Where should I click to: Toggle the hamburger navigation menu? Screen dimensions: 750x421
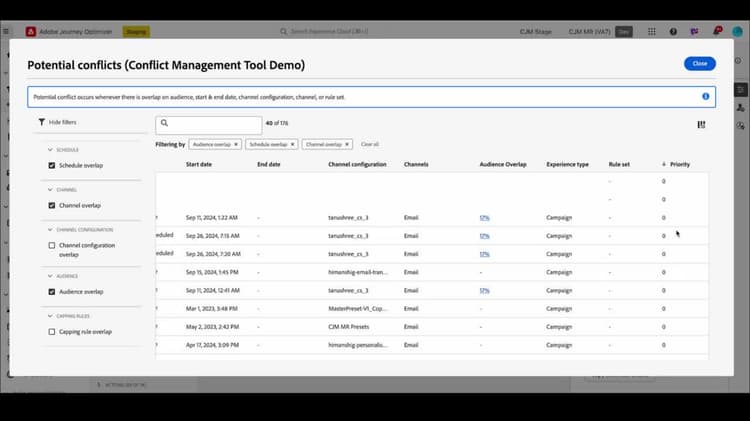coord(6,32)
